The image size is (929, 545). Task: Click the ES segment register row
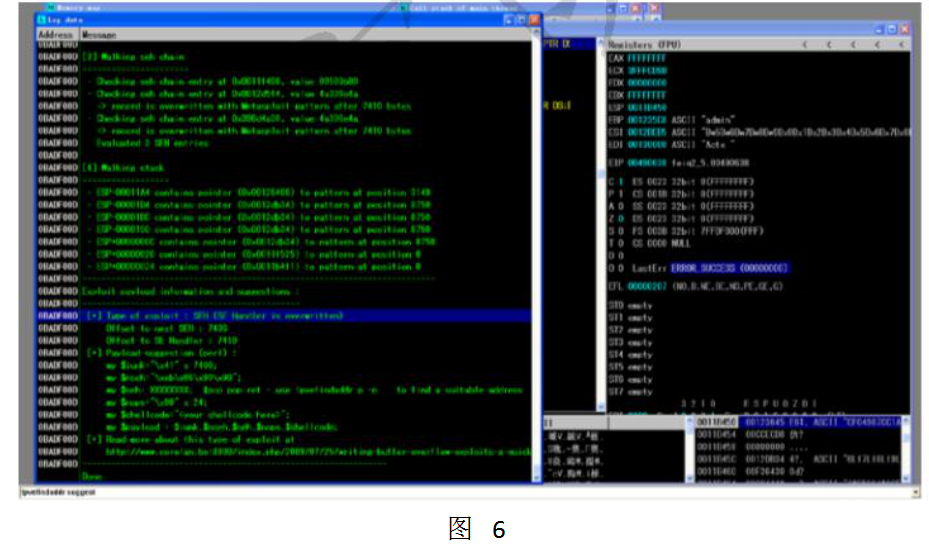tap(693, 182)
